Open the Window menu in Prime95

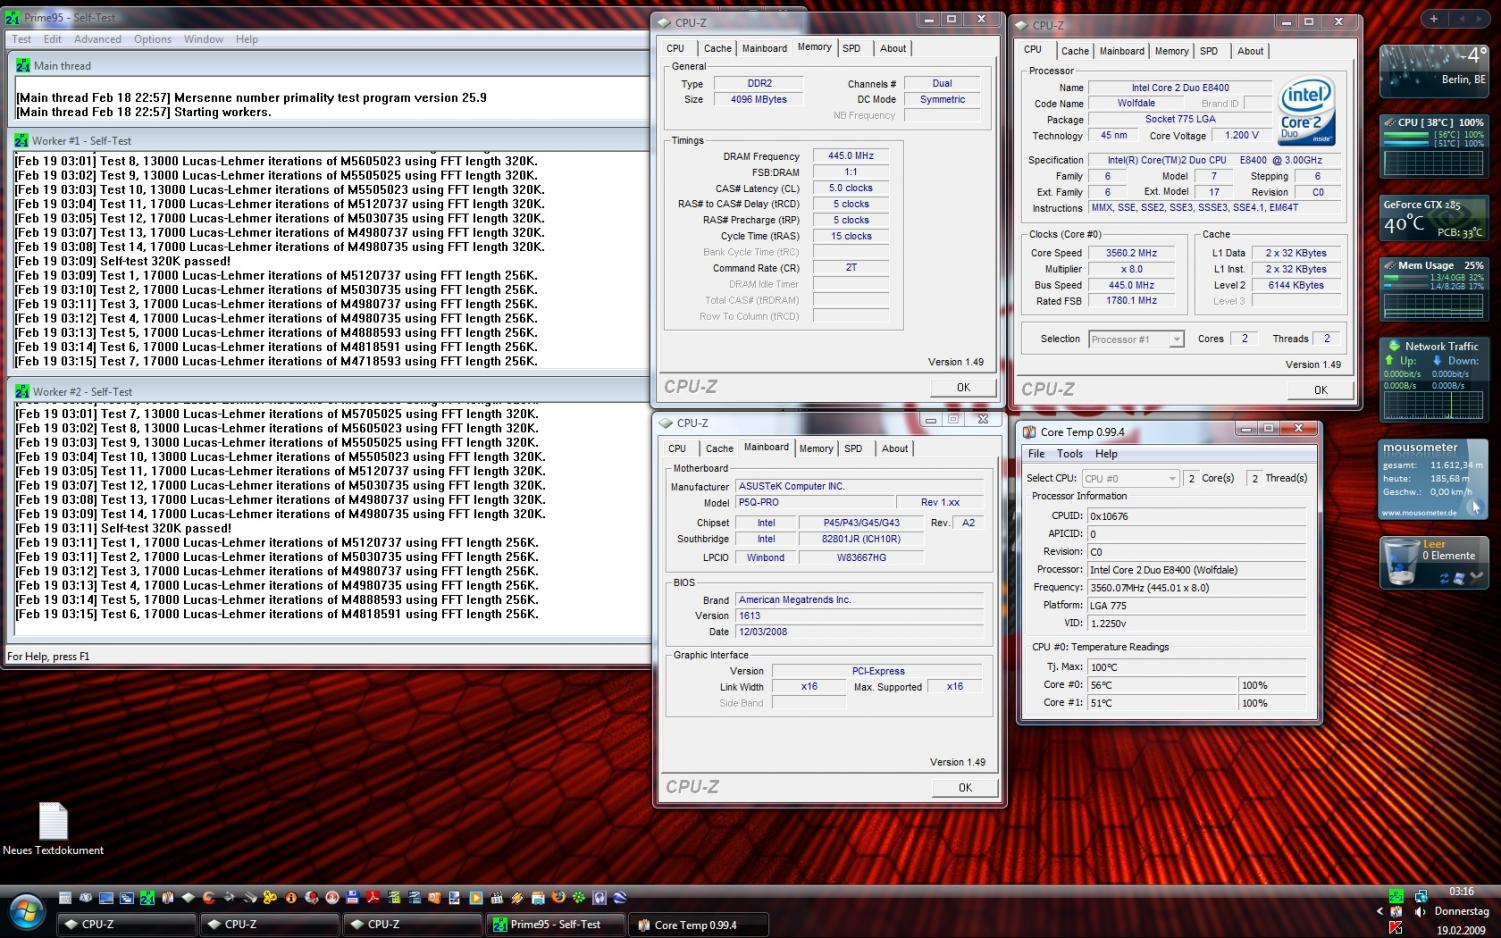tap(203, 39)
